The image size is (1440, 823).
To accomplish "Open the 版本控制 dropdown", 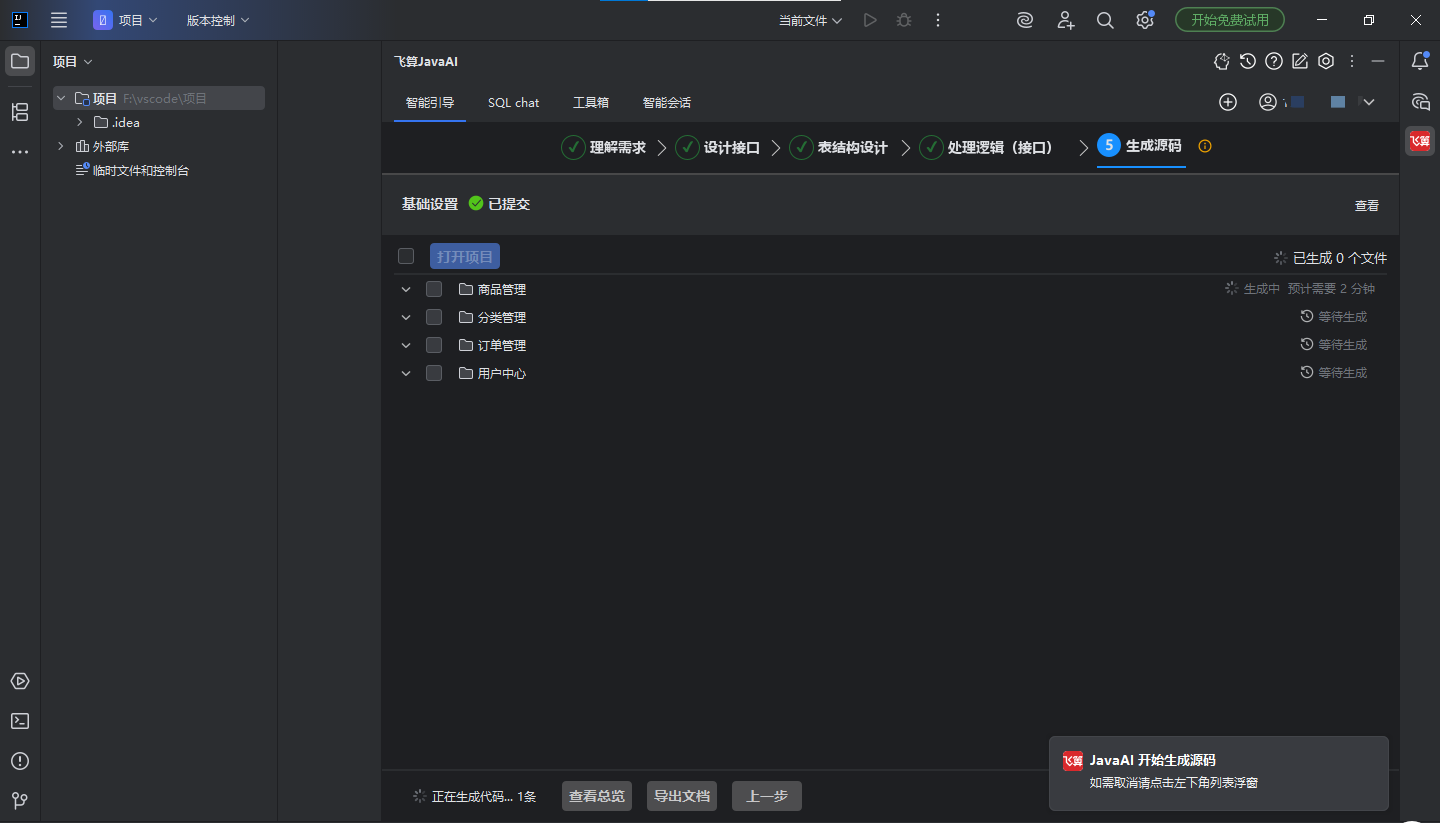I will [218, 20].
